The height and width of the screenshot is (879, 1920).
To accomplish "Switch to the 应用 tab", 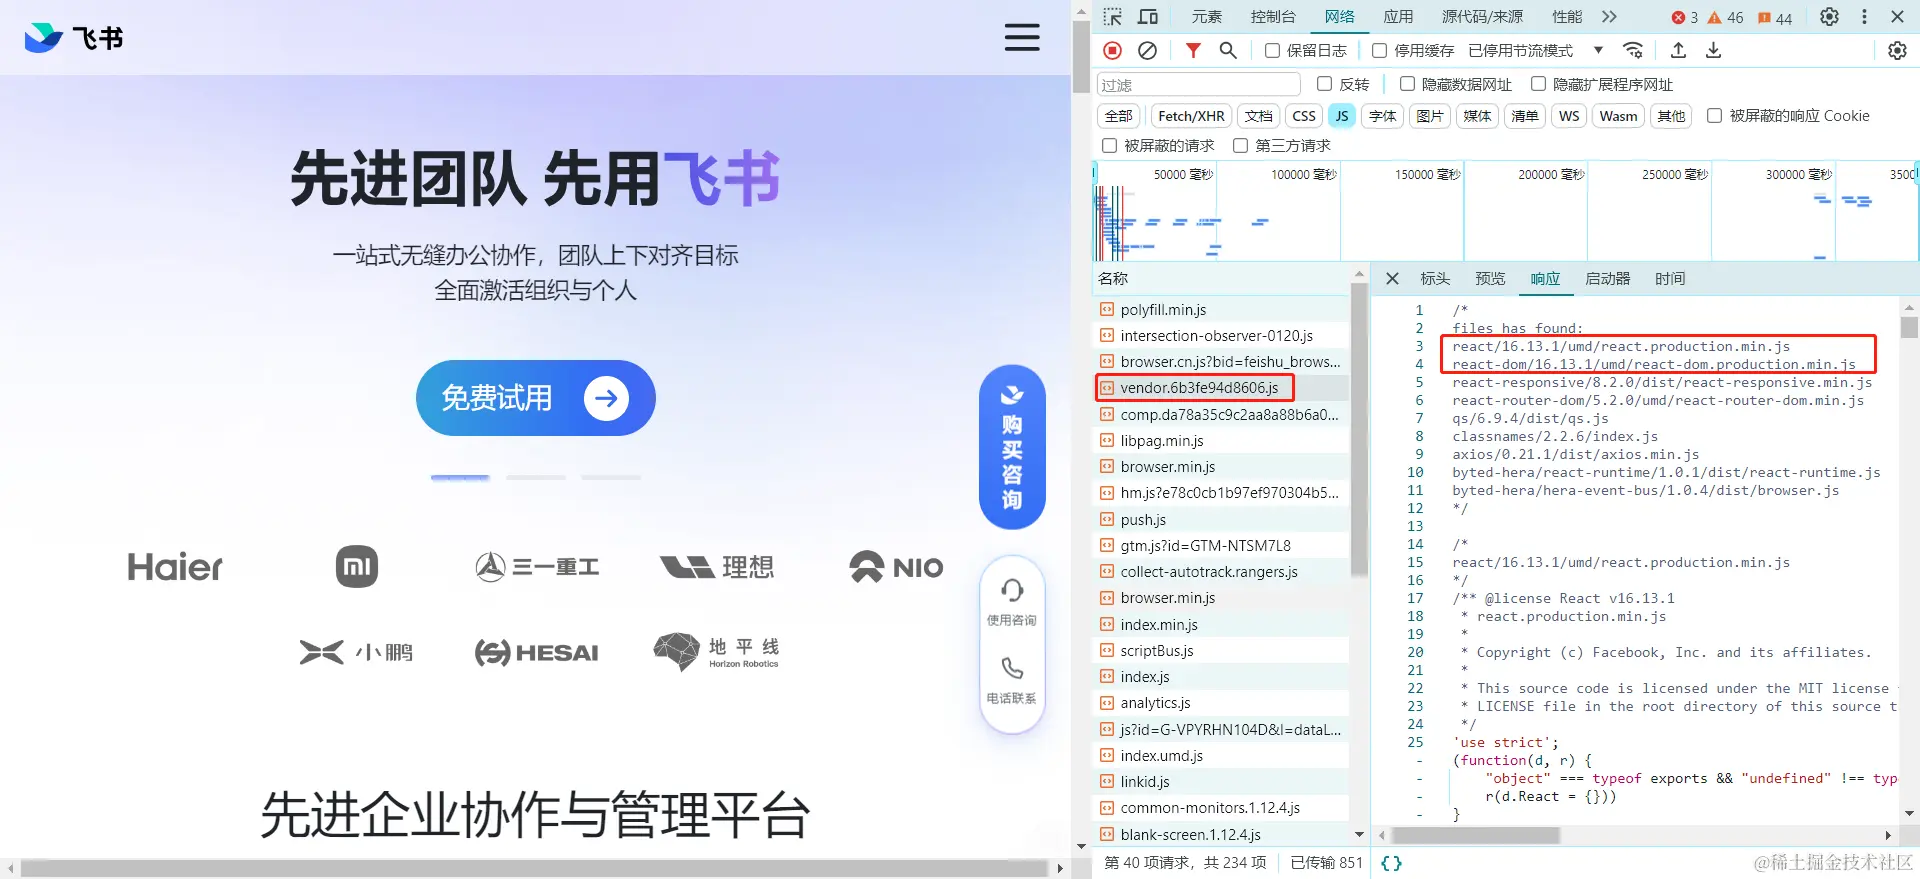I will pos(1398,17).
